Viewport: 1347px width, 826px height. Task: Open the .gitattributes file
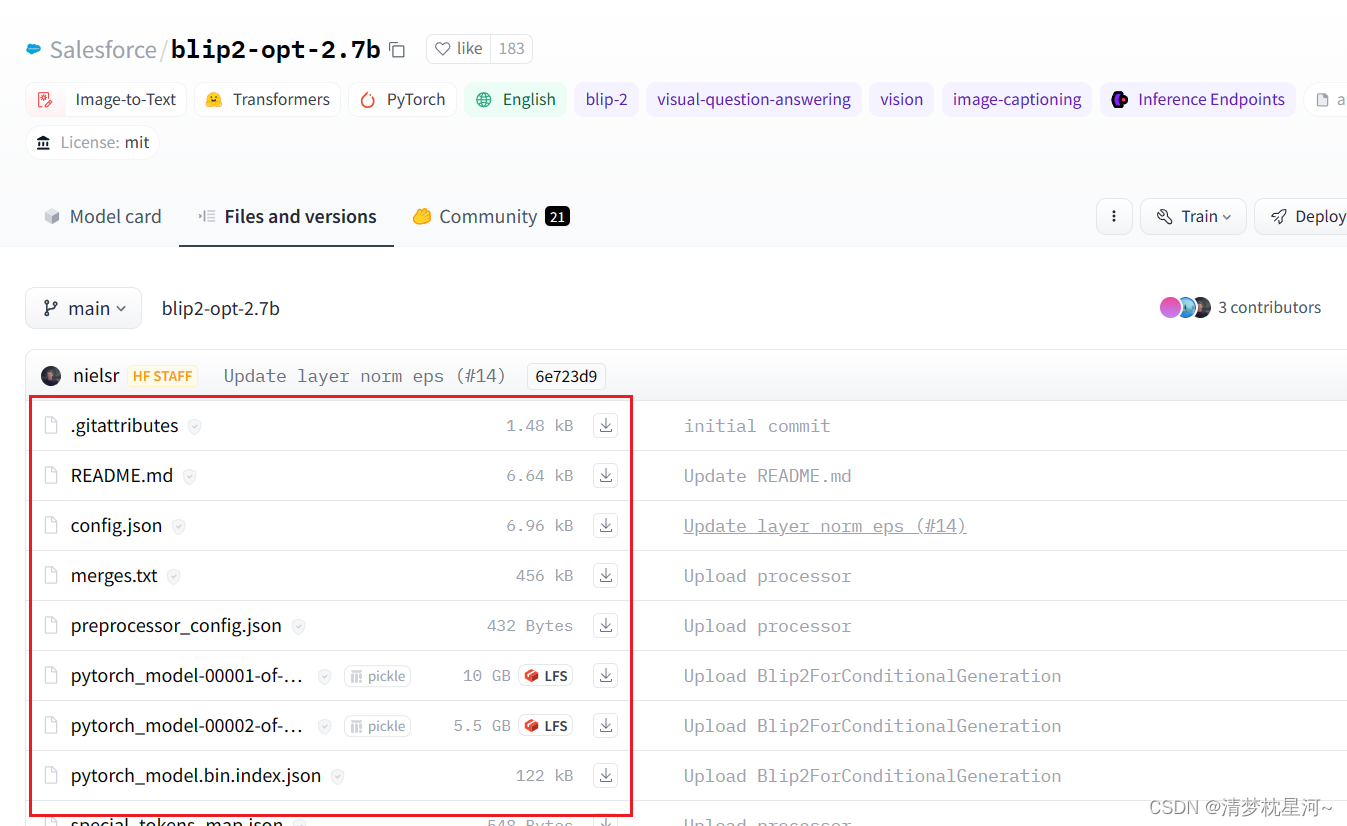[x=124, y=425]
